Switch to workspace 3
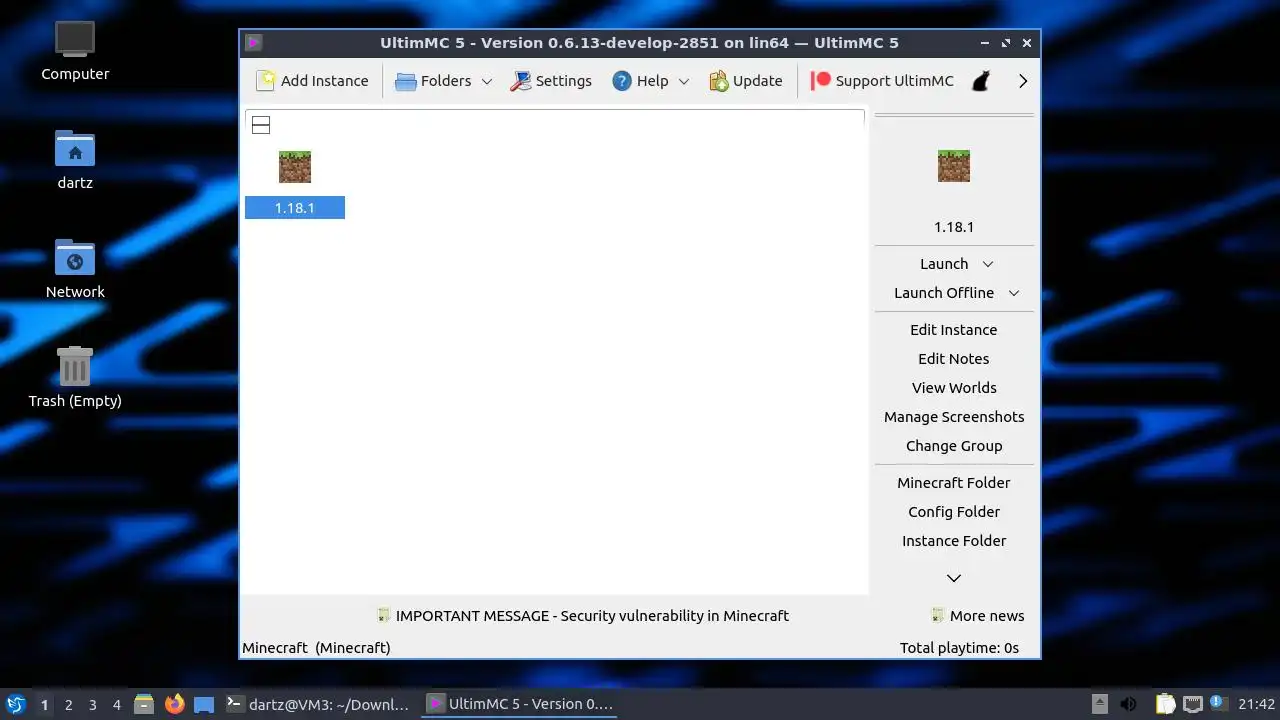 92,705
